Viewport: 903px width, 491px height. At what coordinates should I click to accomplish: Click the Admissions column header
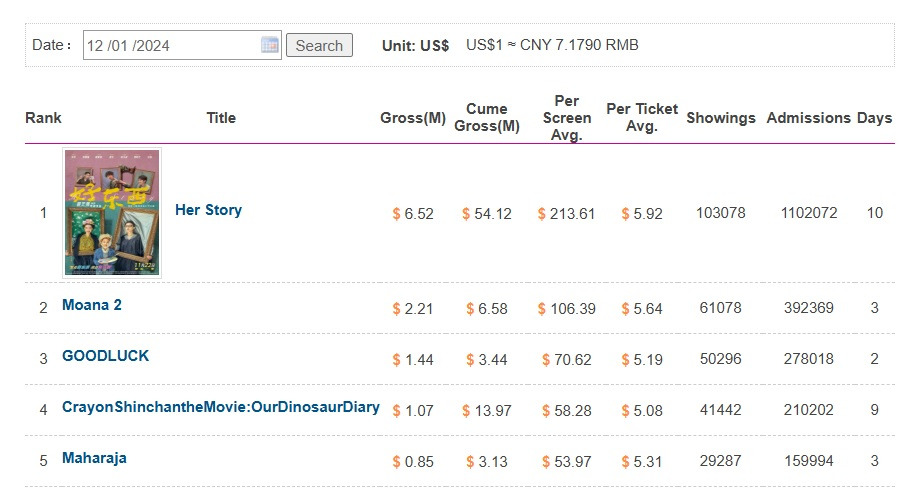click(x=808, y=118)
